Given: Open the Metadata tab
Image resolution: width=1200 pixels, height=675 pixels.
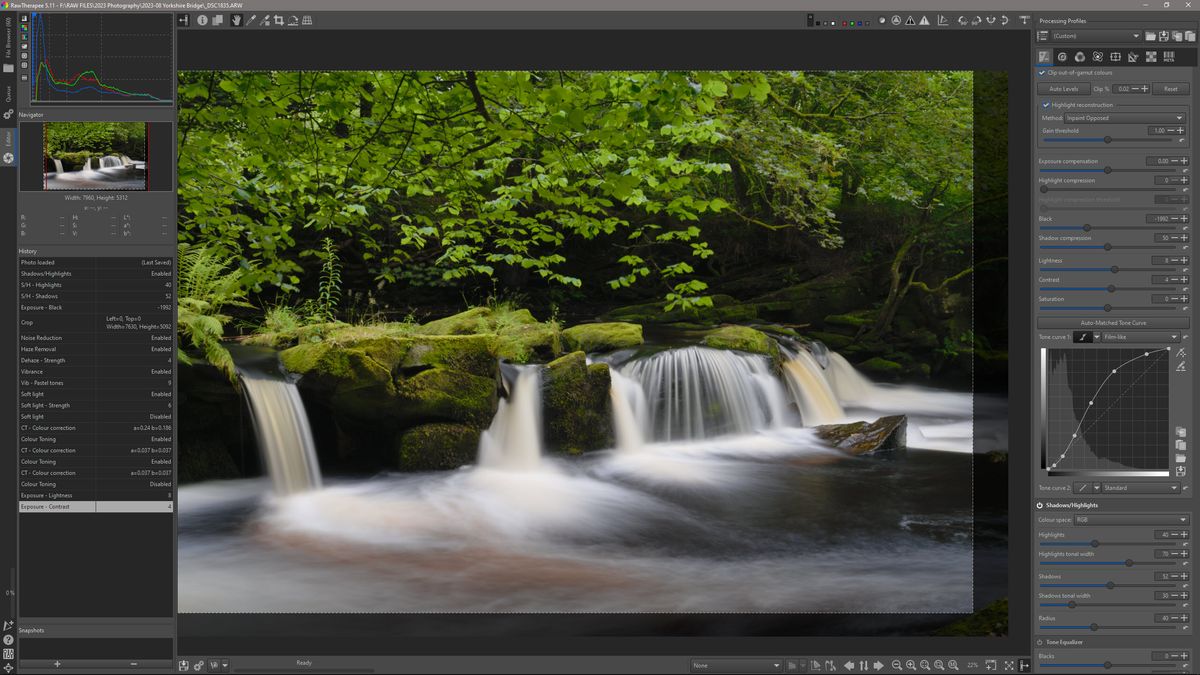Looking at the screenshot, I should [x=1169, y=57].
